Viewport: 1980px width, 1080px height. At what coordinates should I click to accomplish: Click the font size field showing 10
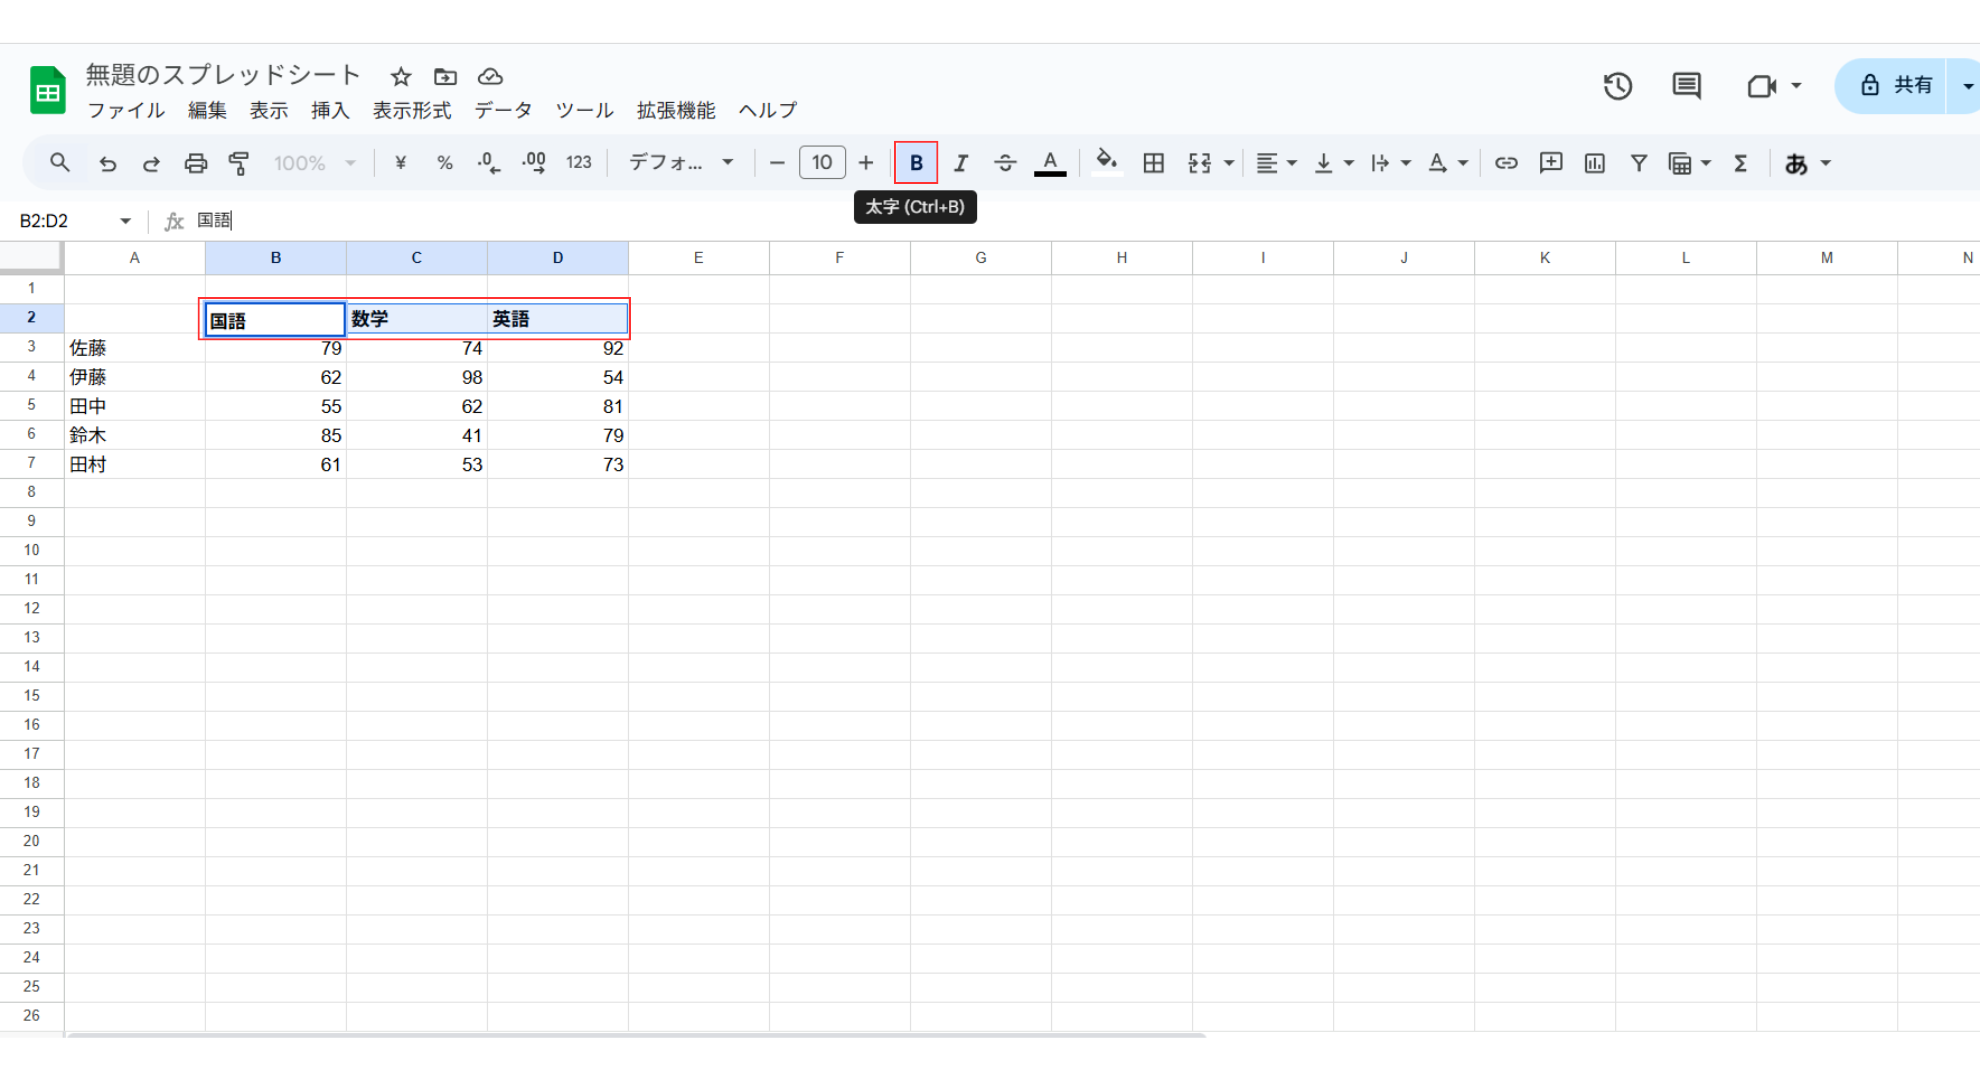822,163
